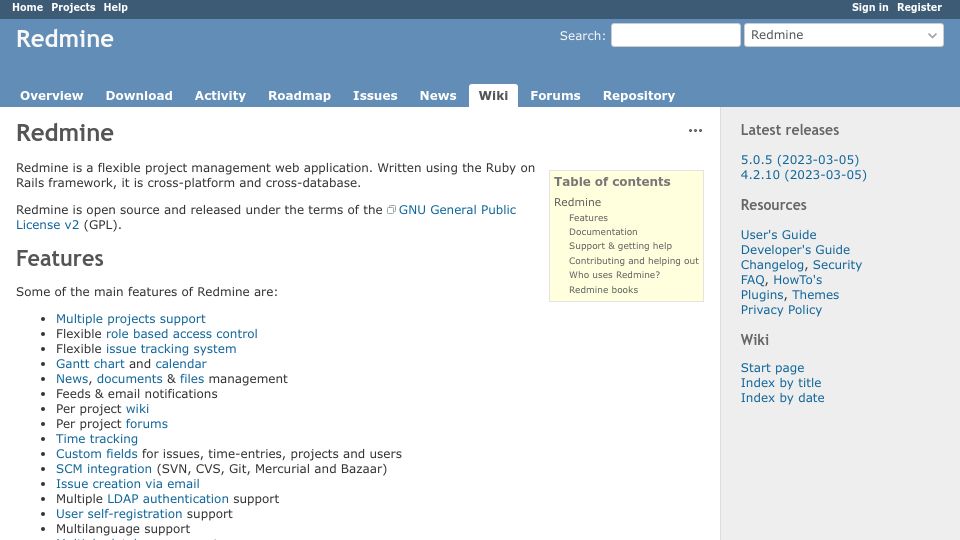Open Projects in the top menu
Viewport: 960px width, 540px height.
coord(73,7)
